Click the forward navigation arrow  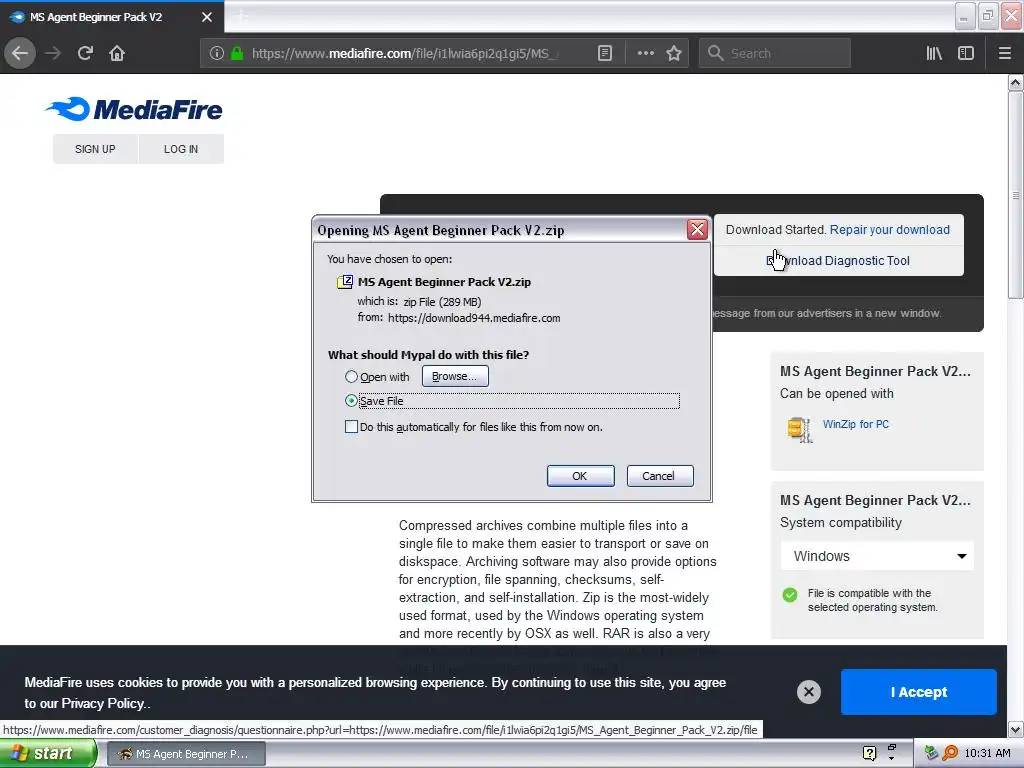pyautogui.click(x=53, y=53)
